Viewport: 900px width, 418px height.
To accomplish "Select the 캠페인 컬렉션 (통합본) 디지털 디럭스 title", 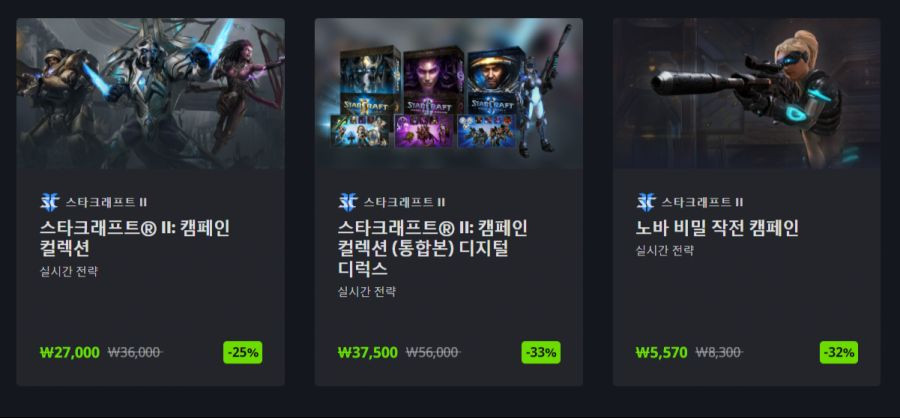I will pyautogui.click(x=433, y=248).
